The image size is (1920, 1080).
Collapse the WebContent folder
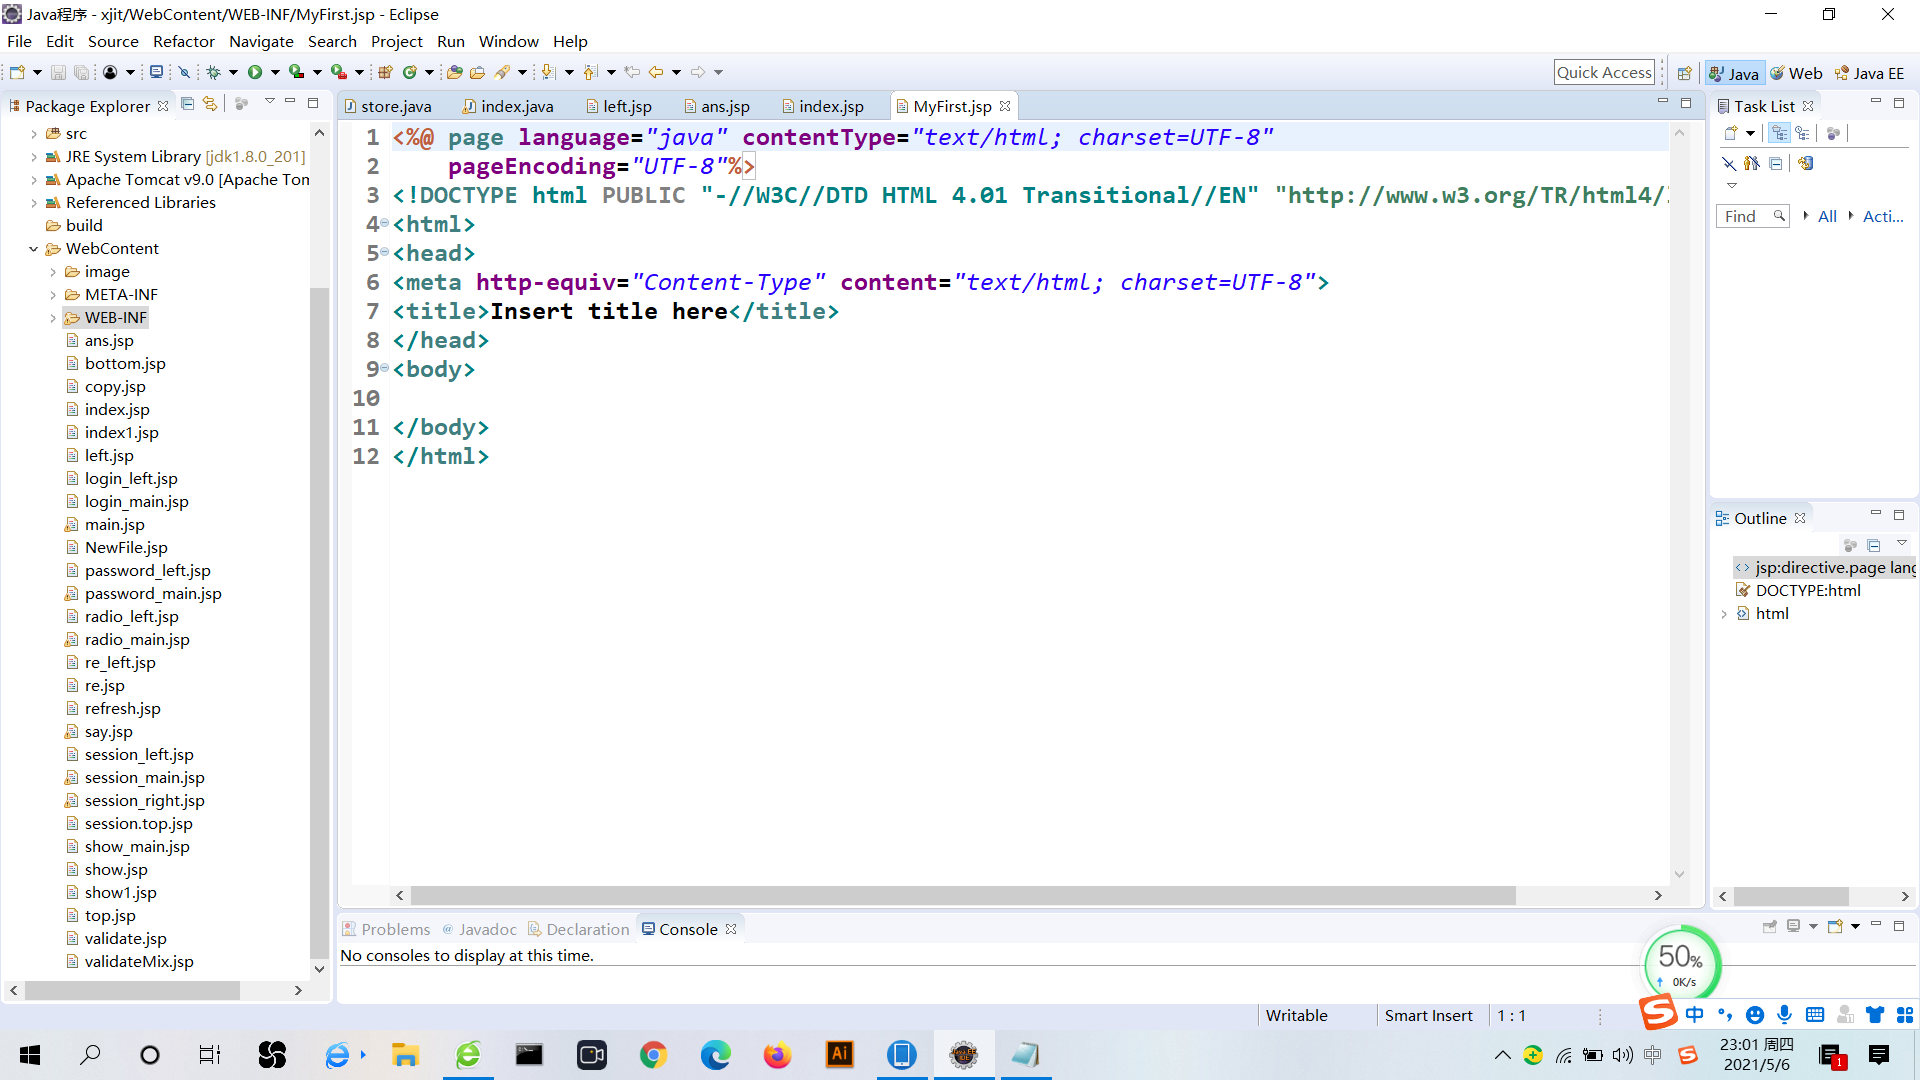pyautogui.click(x=33, y=249)
